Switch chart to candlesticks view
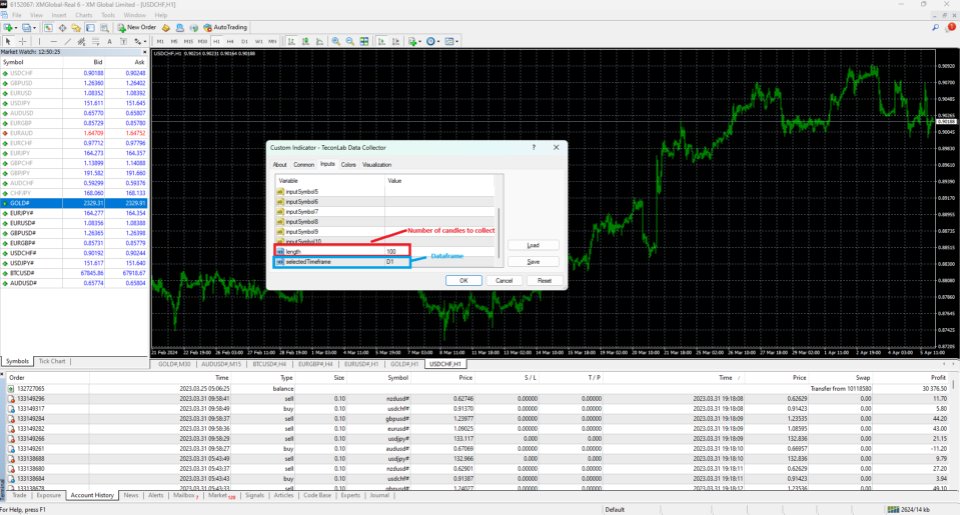Screen dimensions: 960x515 (306, 42)
